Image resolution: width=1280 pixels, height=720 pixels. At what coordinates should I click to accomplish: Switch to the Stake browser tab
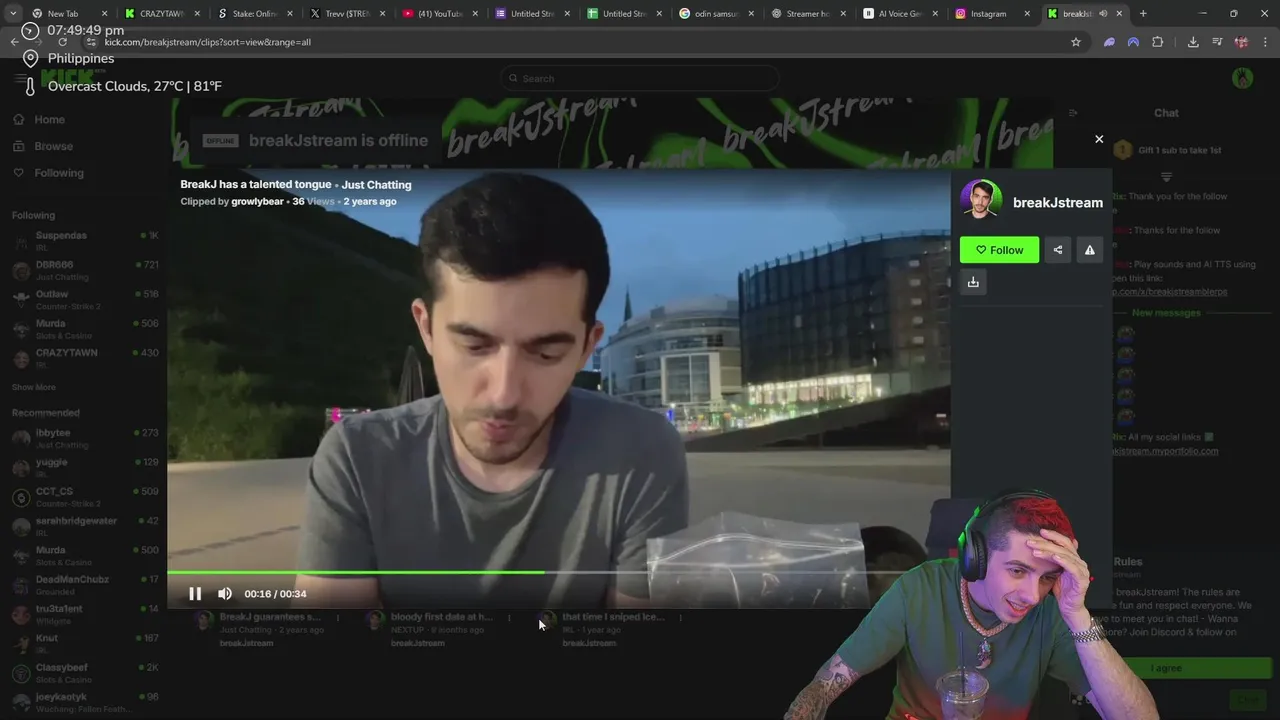[x=254, y=14]
